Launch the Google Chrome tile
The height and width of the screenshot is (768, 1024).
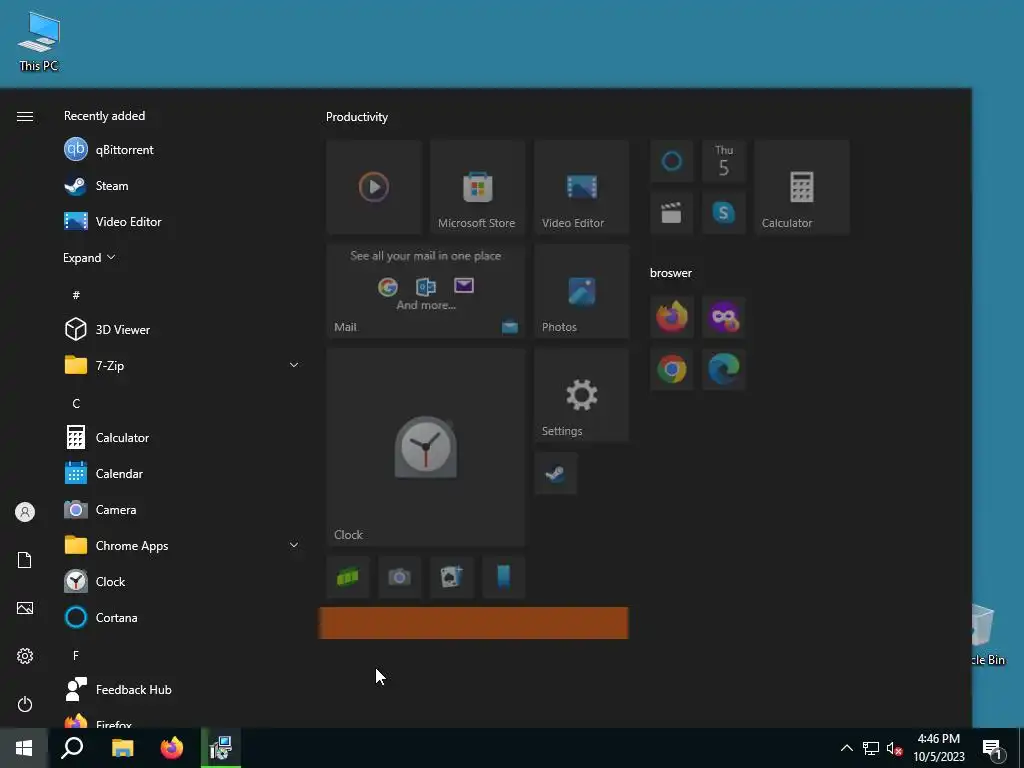click(671, 369)
